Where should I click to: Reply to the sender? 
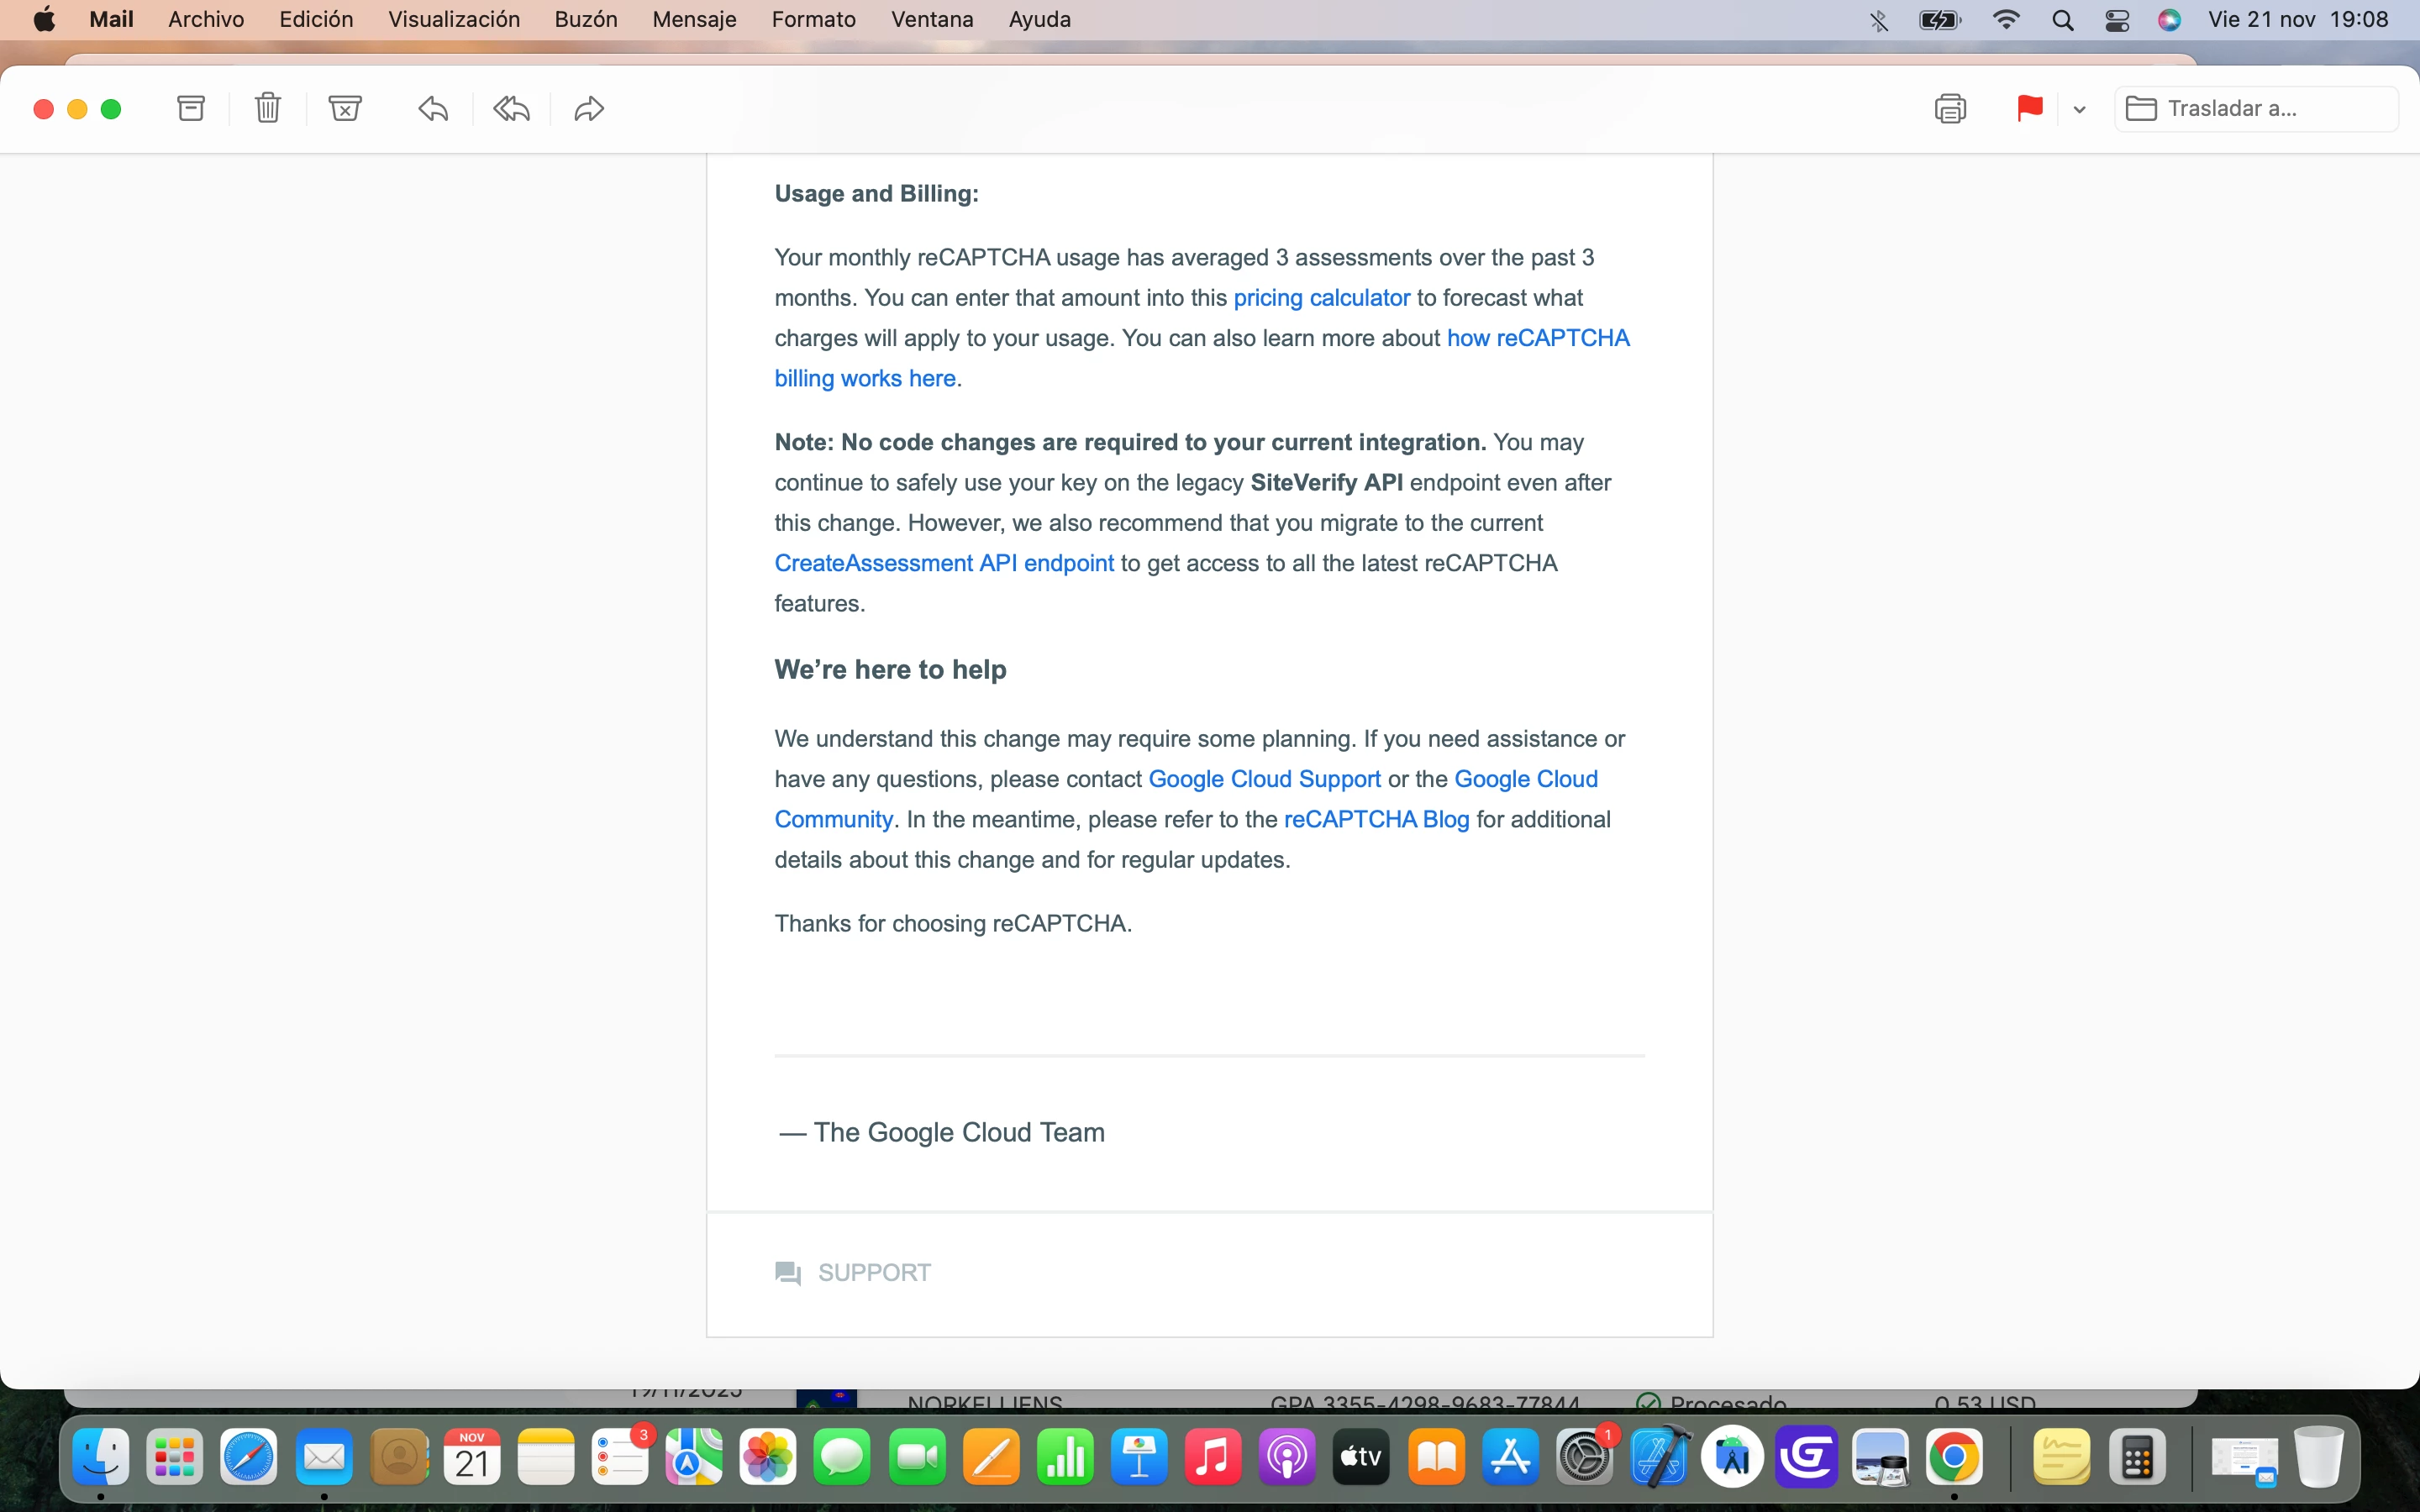point(433,108)
